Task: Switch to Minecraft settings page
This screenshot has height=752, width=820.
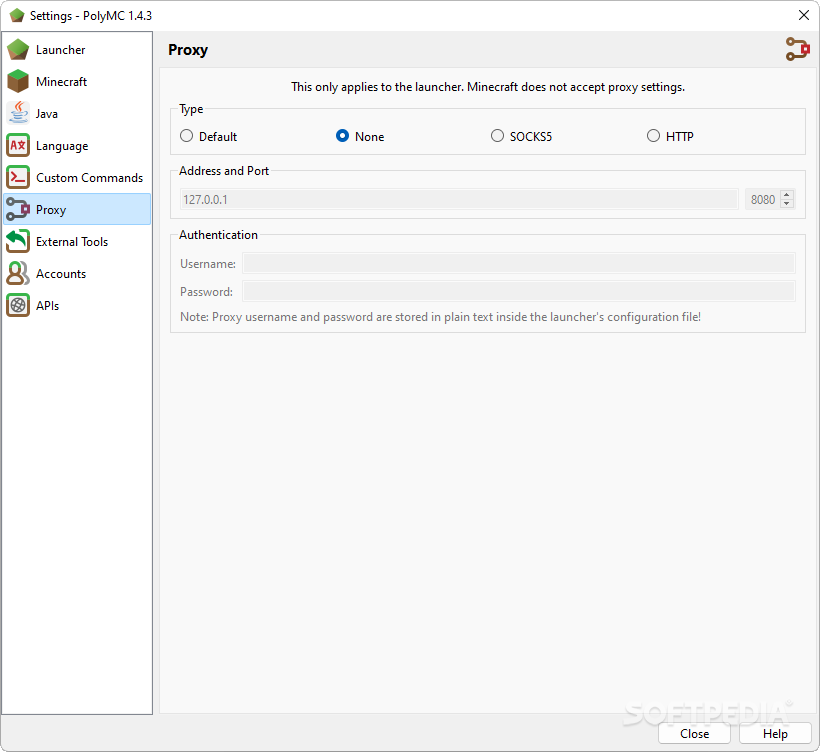Action: point(77,82)
